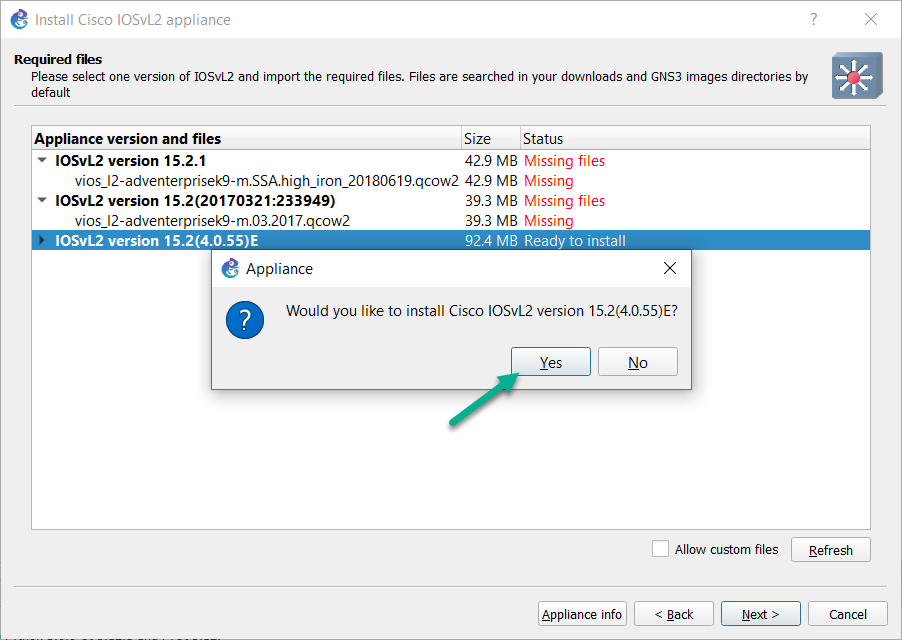The image size is (902, 640).
Task: Click the blue question mark icon
Action: [x=245, y=320]
